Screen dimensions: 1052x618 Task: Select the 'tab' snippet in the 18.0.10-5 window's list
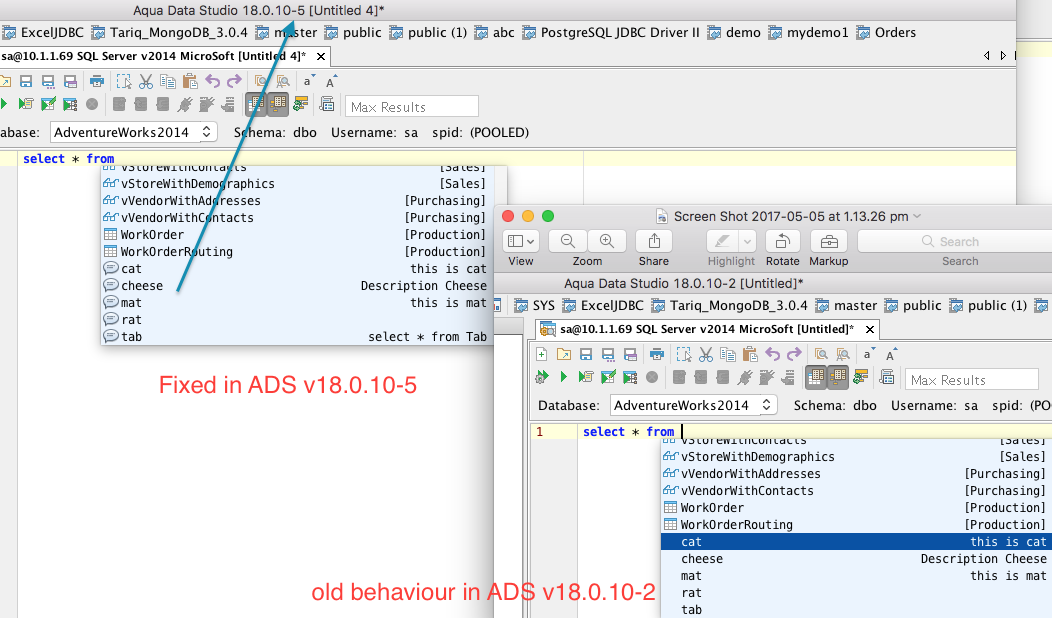[295, 337]
